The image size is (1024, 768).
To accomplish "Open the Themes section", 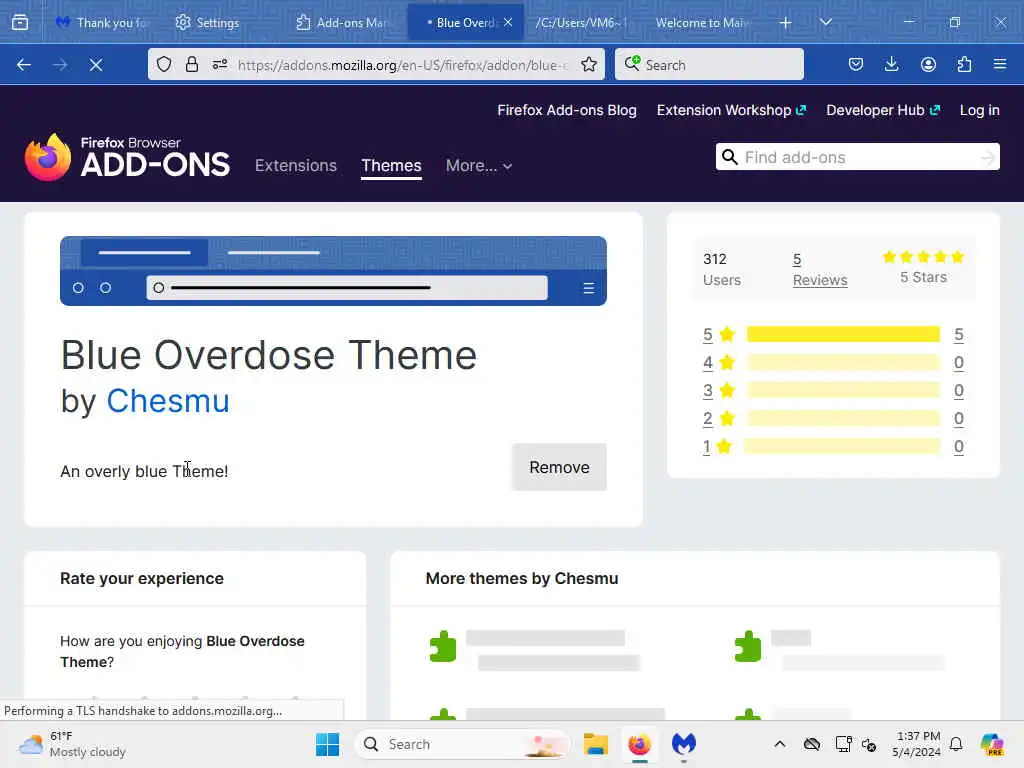I will tap(391, 165).
